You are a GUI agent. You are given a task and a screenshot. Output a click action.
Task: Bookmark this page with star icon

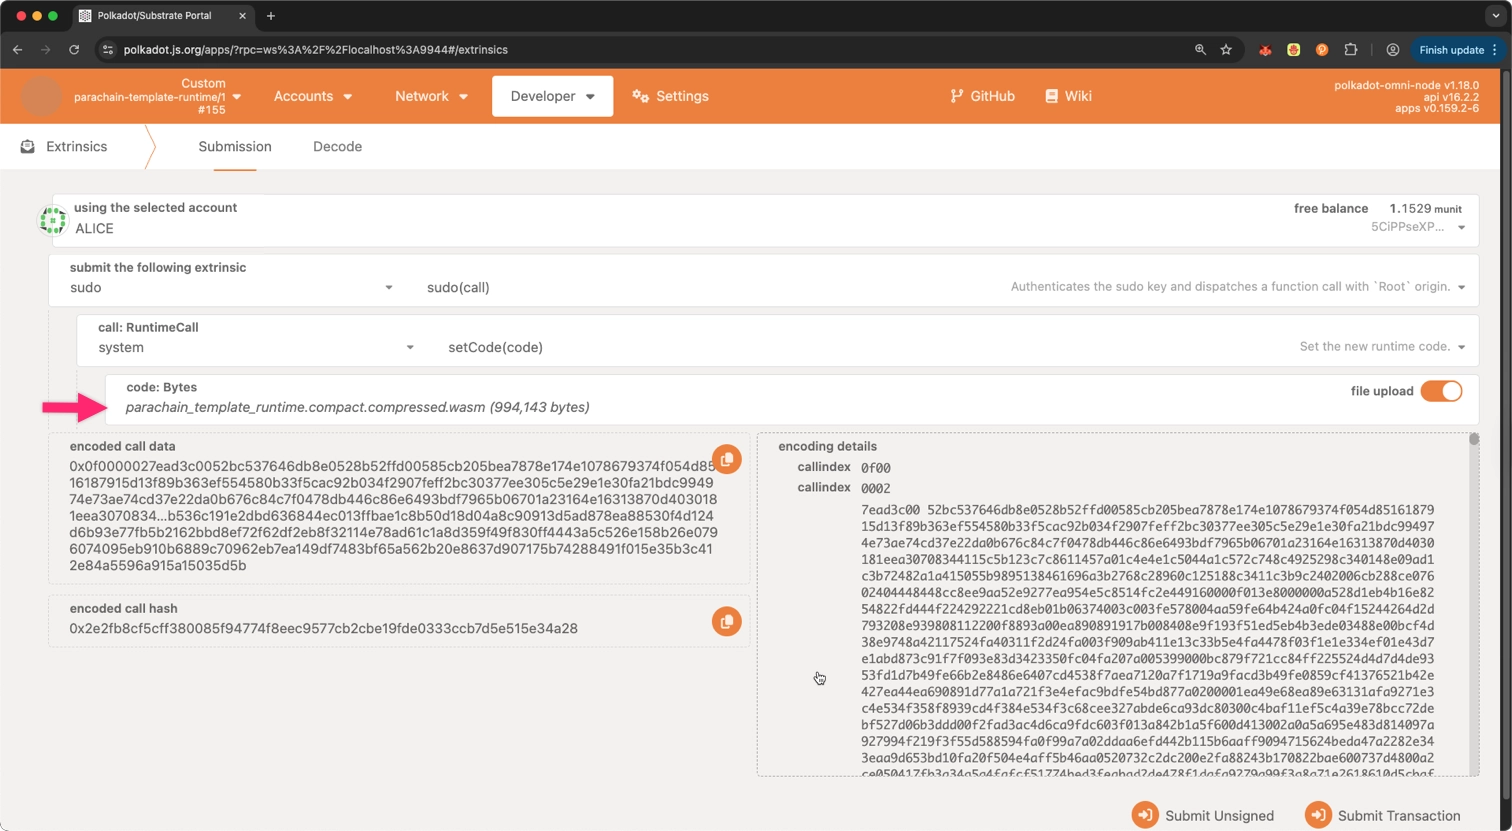[x=1226, y=49]
